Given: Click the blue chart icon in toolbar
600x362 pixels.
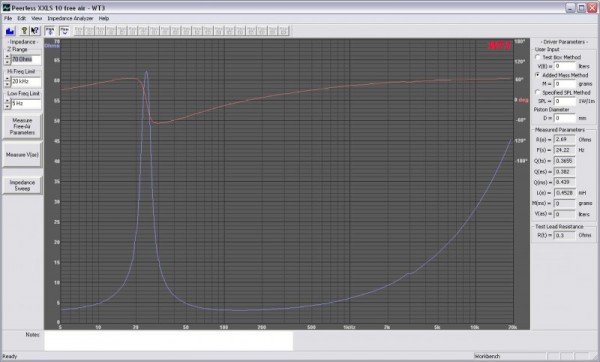Looking at the screenshot, I should point(10,31).
